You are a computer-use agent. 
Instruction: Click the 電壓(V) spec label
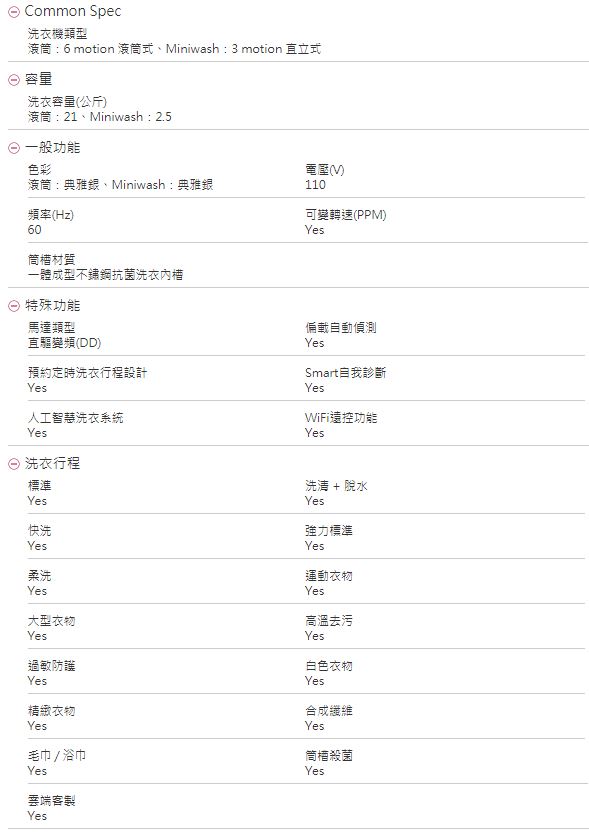click(x=325, y=170)
